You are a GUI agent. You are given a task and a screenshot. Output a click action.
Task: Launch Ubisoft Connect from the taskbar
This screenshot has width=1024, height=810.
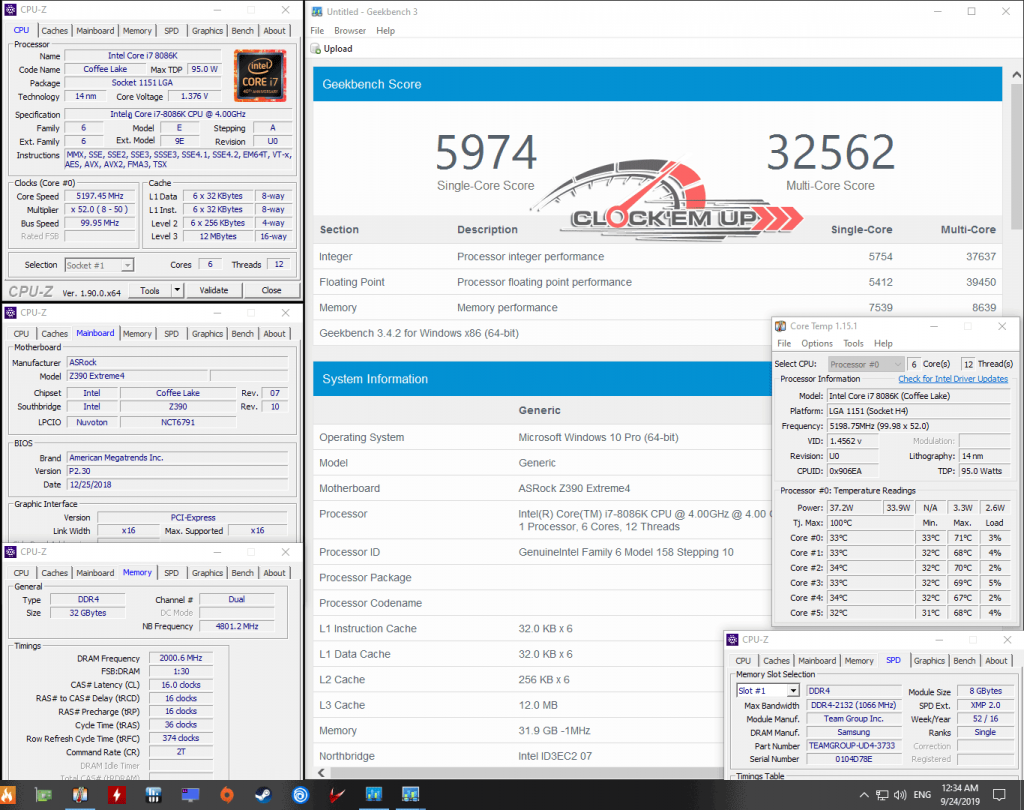tap(300, 795)
